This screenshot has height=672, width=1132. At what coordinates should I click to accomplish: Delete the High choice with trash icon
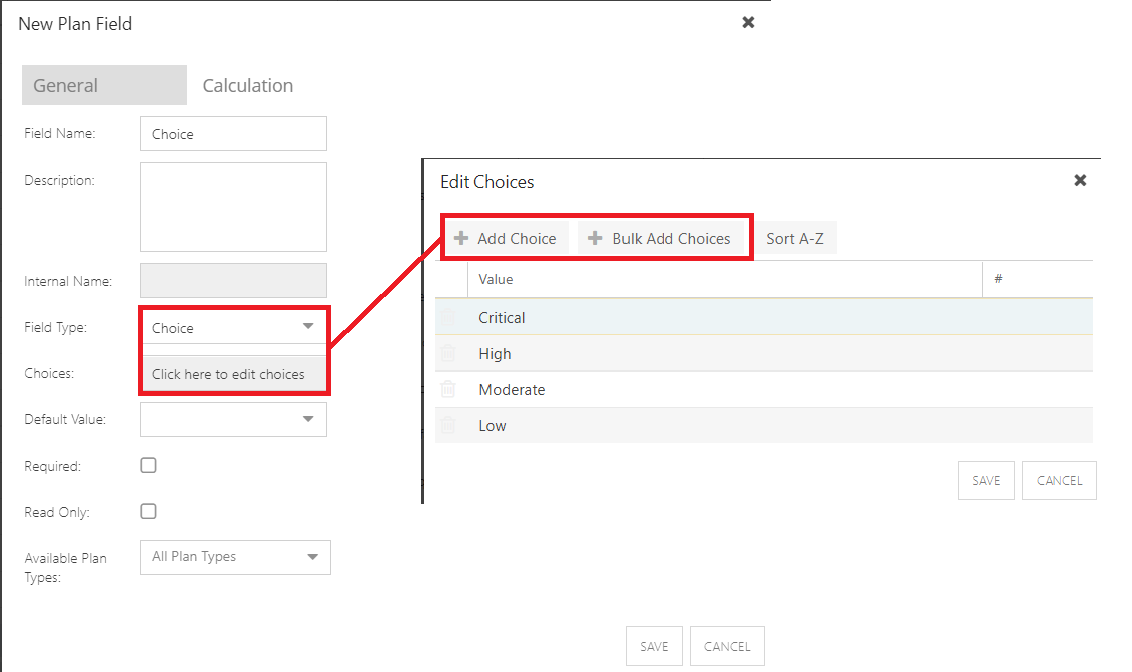pos(448,353)
